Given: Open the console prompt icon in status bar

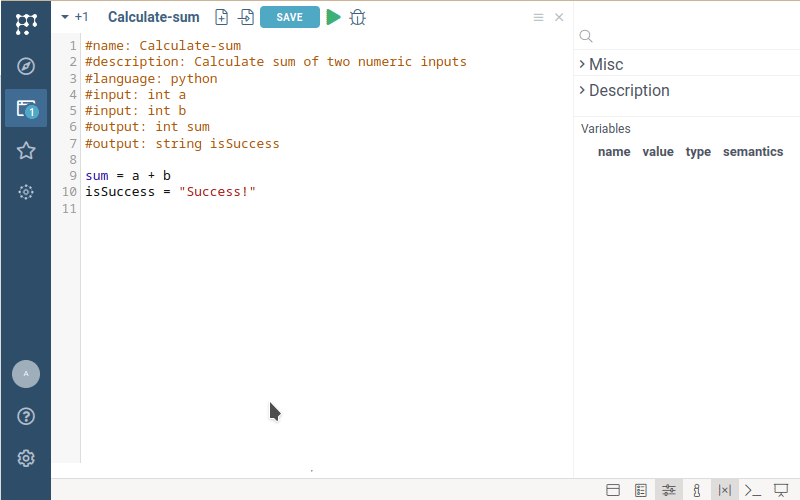Looking at the screenshot, I should (x=753, y=490).
